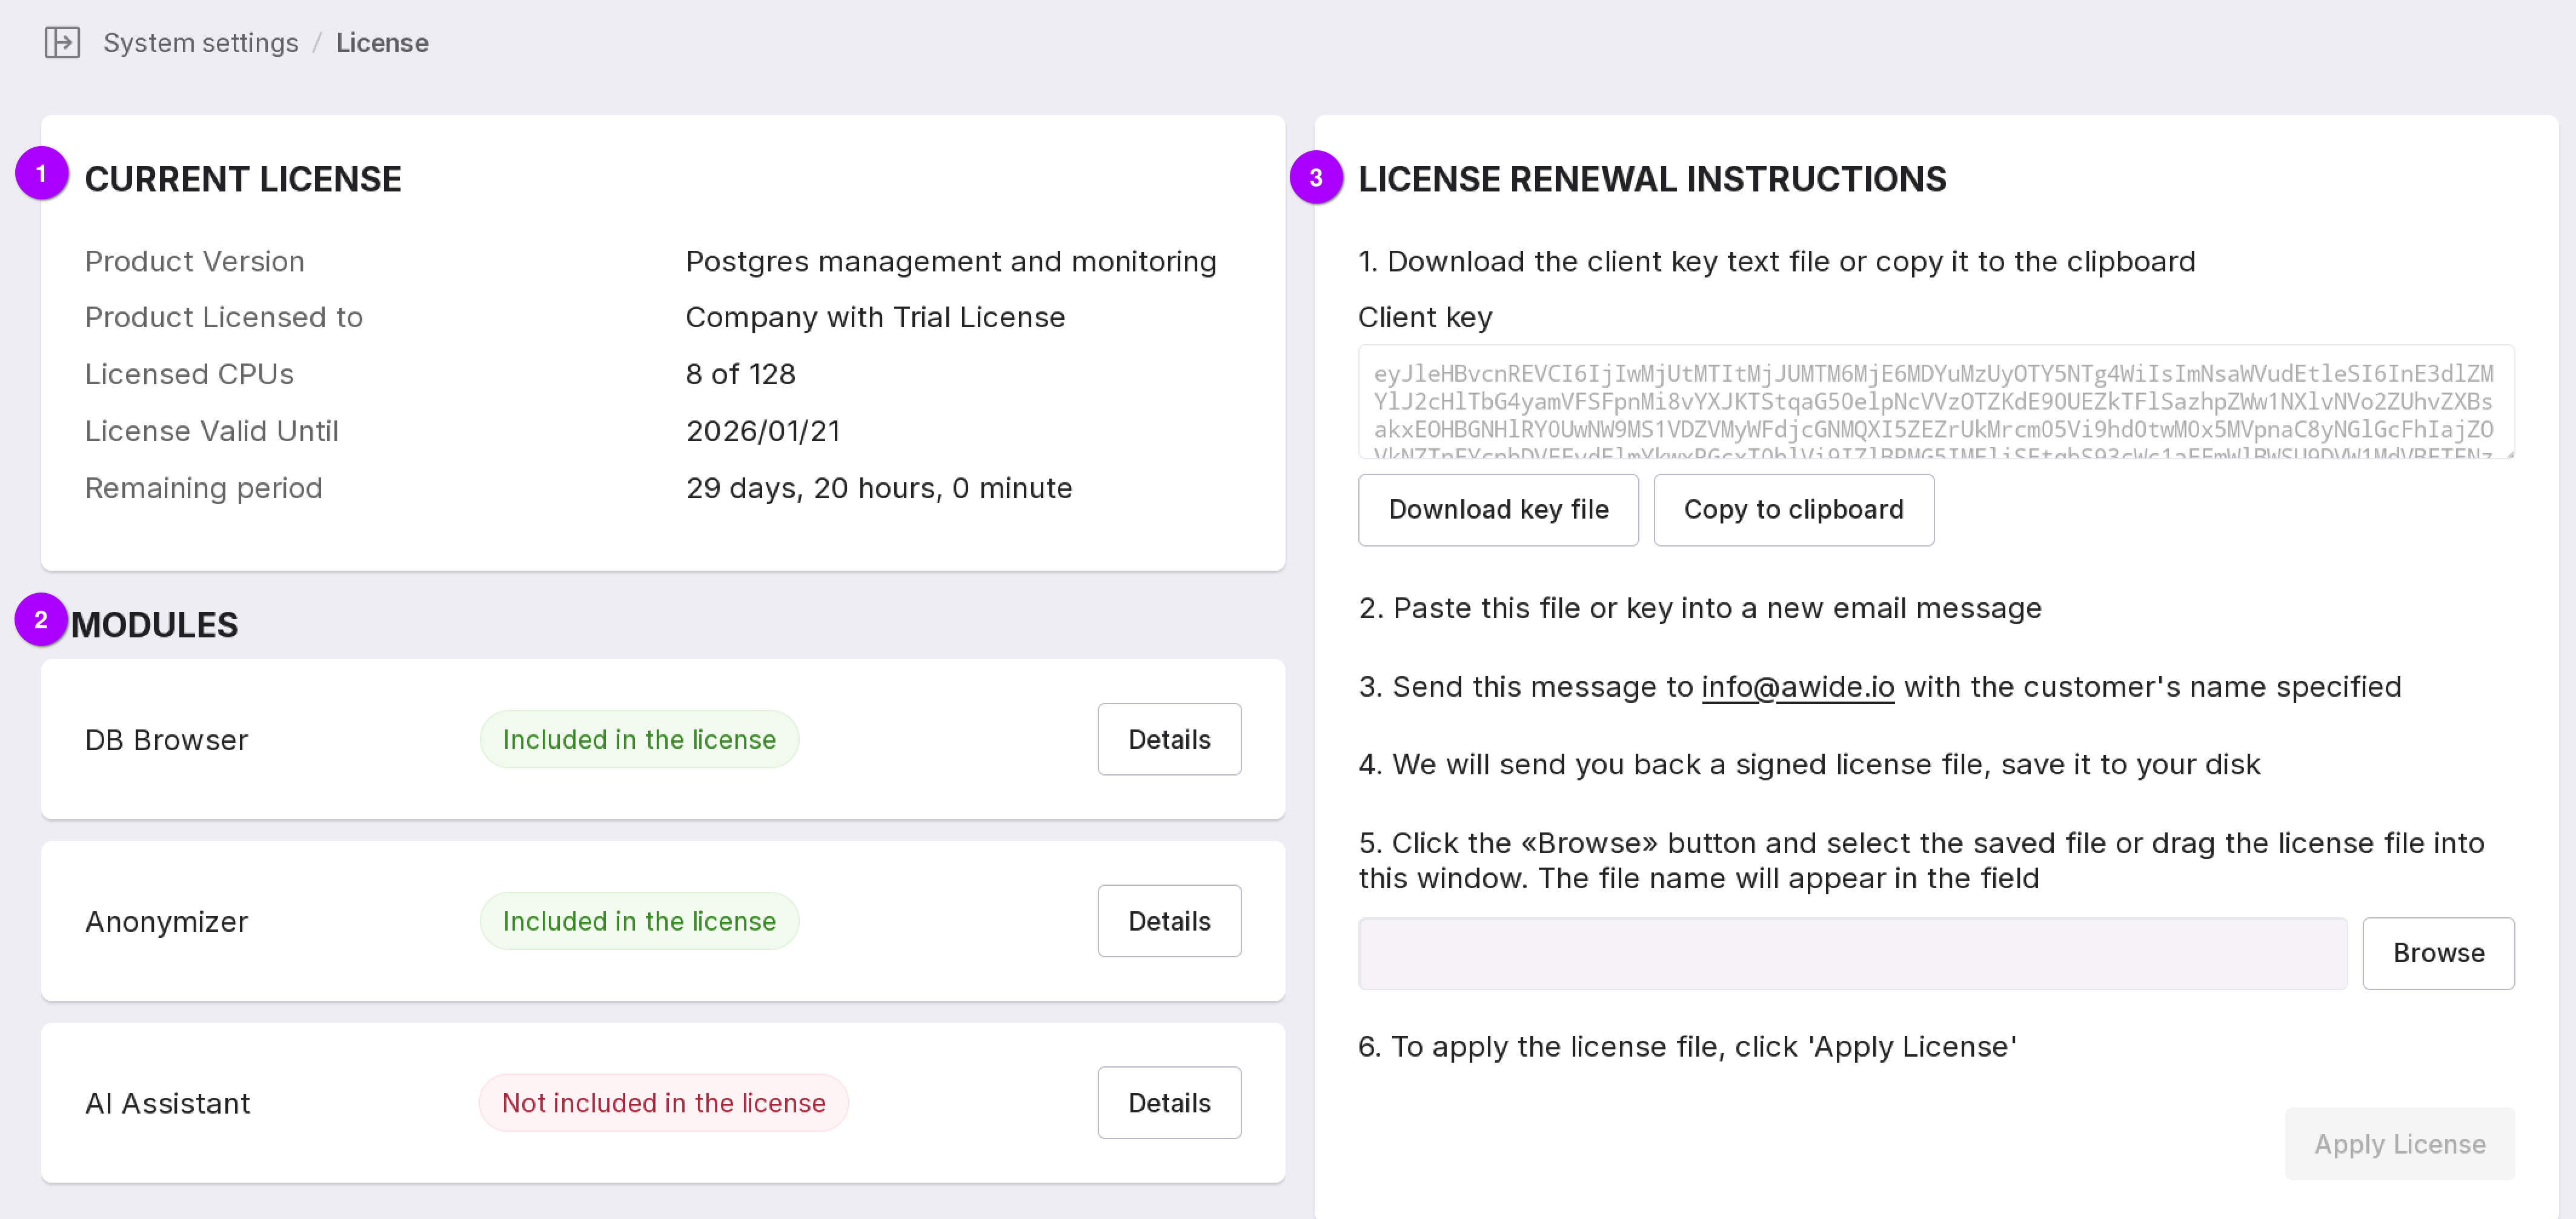Viewport: 2576px width, 1219px height.
Task: Open info@awide.io email link
Action: tap(1797, 687)
